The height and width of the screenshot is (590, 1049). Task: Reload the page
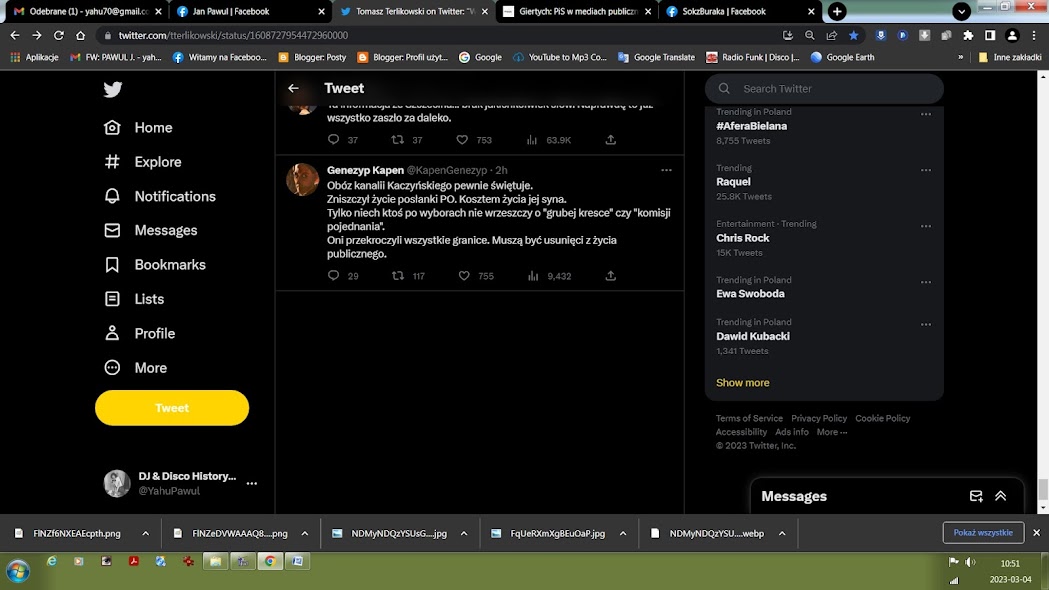coord(59,35)
